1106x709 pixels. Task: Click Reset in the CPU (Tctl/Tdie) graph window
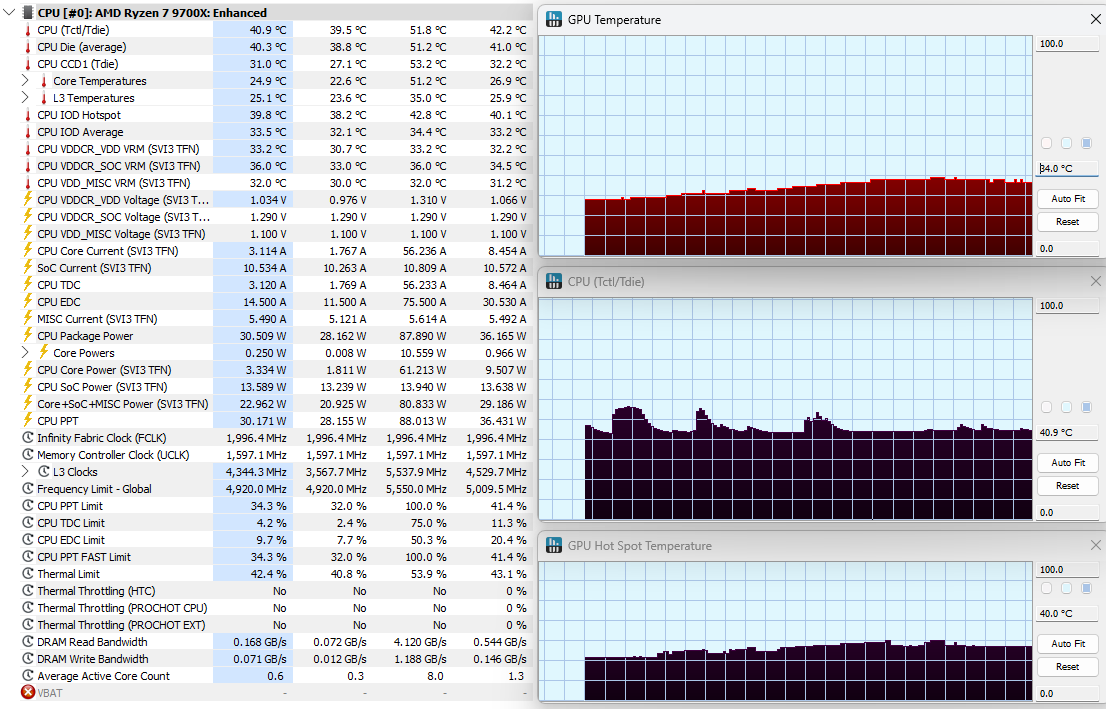click(x=1067, y=485)
